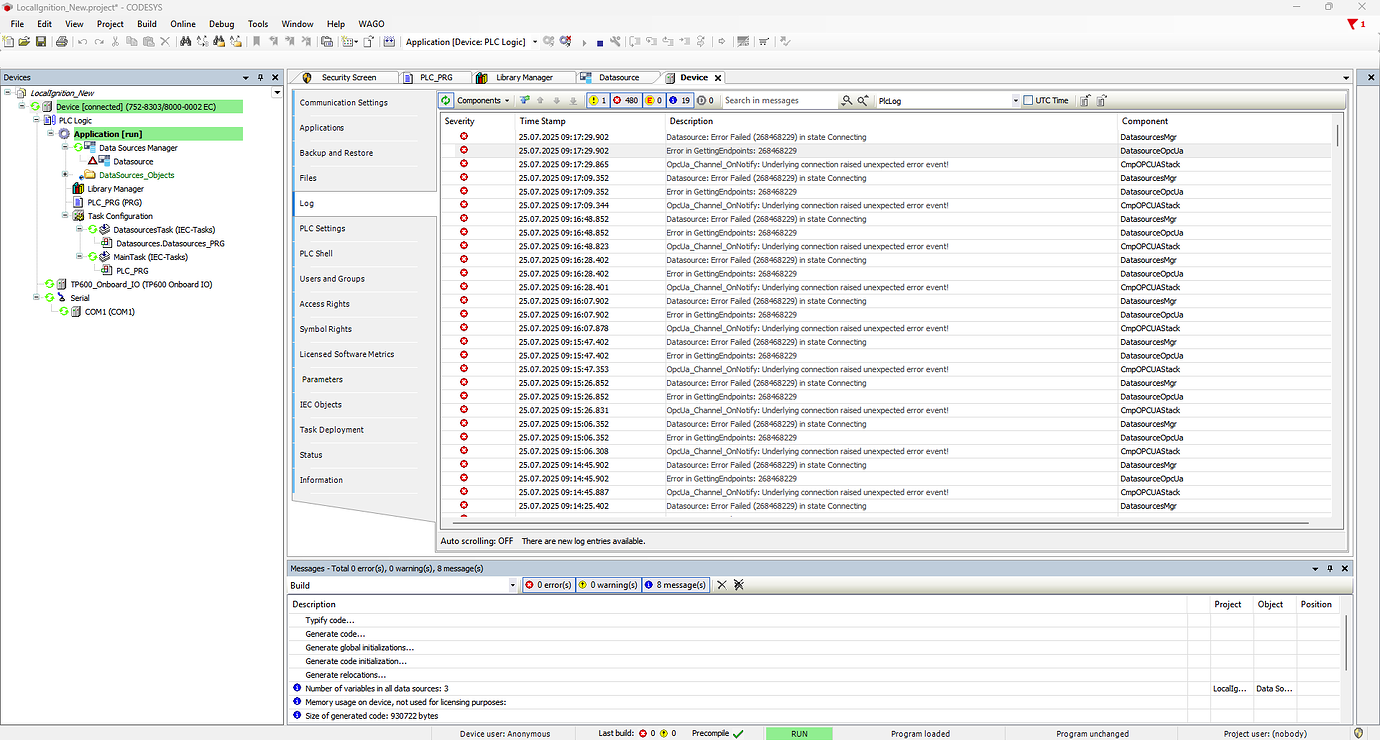Enable the UTC Time checkbox
1380x740 pixels.
[1027, 100]
